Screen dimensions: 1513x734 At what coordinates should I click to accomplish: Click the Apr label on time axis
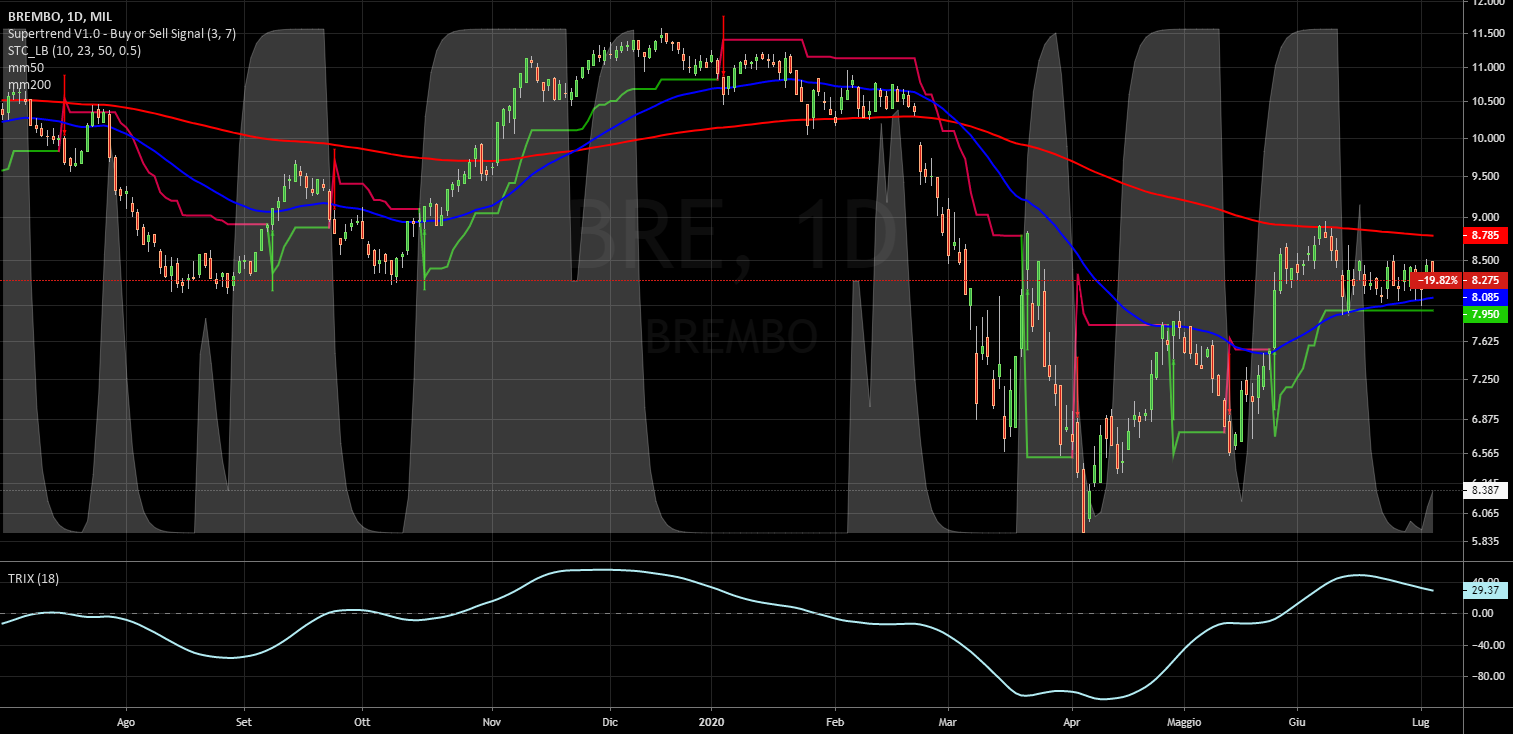tap(1072, 720)
